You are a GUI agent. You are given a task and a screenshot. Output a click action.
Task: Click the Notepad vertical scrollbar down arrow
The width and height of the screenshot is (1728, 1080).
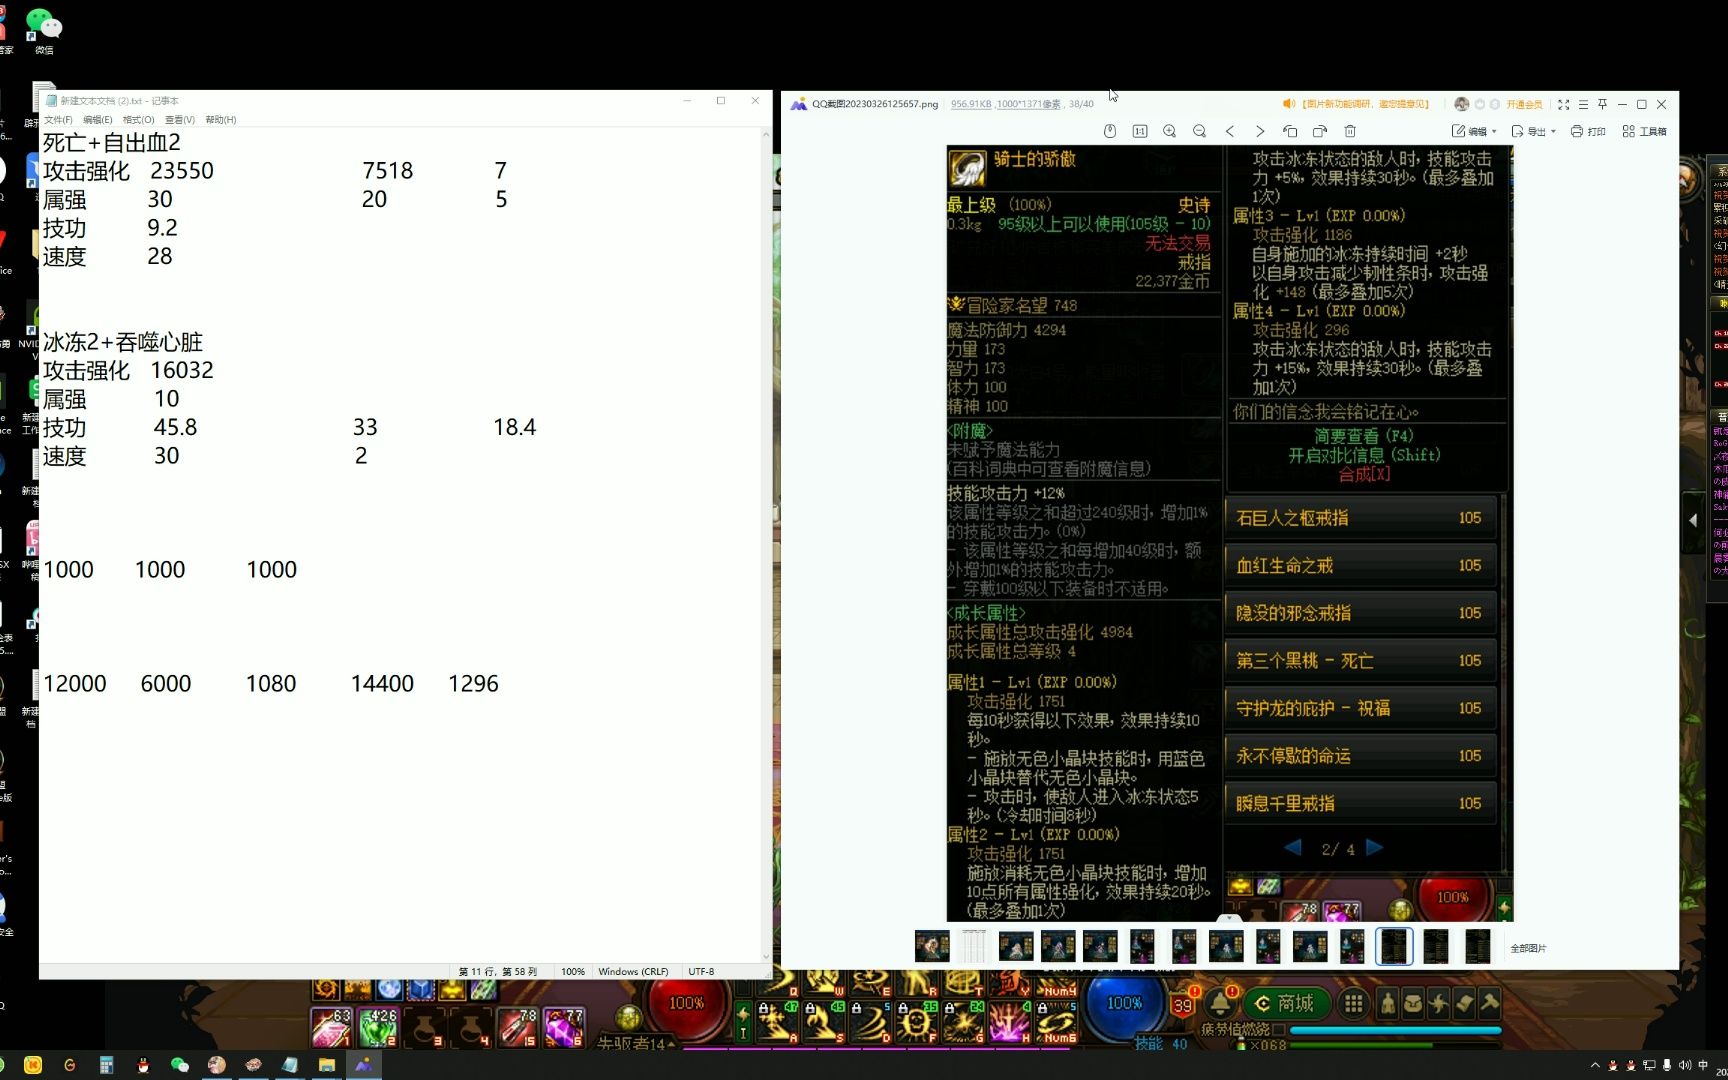click(766, 957)
